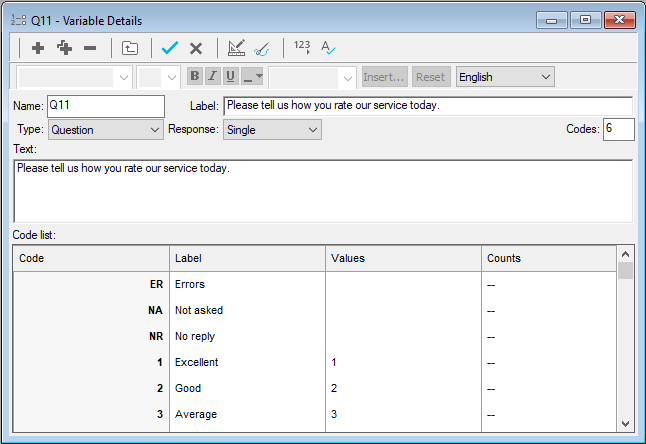Click the Reset button
The width and height of the screenshot is (646, 444).
pos(430,77)
